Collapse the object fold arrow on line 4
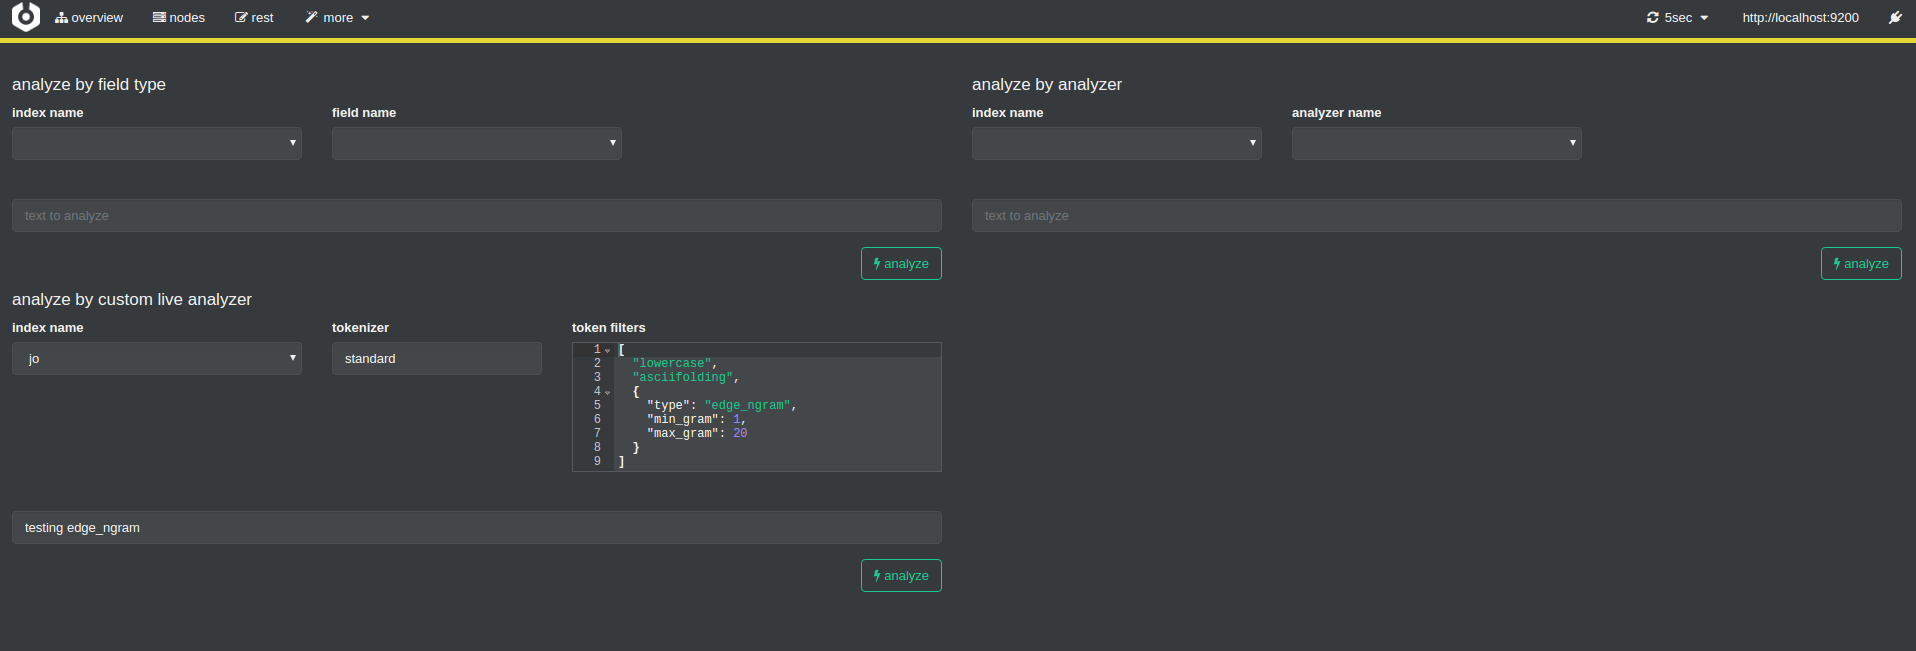 (608, 393)
